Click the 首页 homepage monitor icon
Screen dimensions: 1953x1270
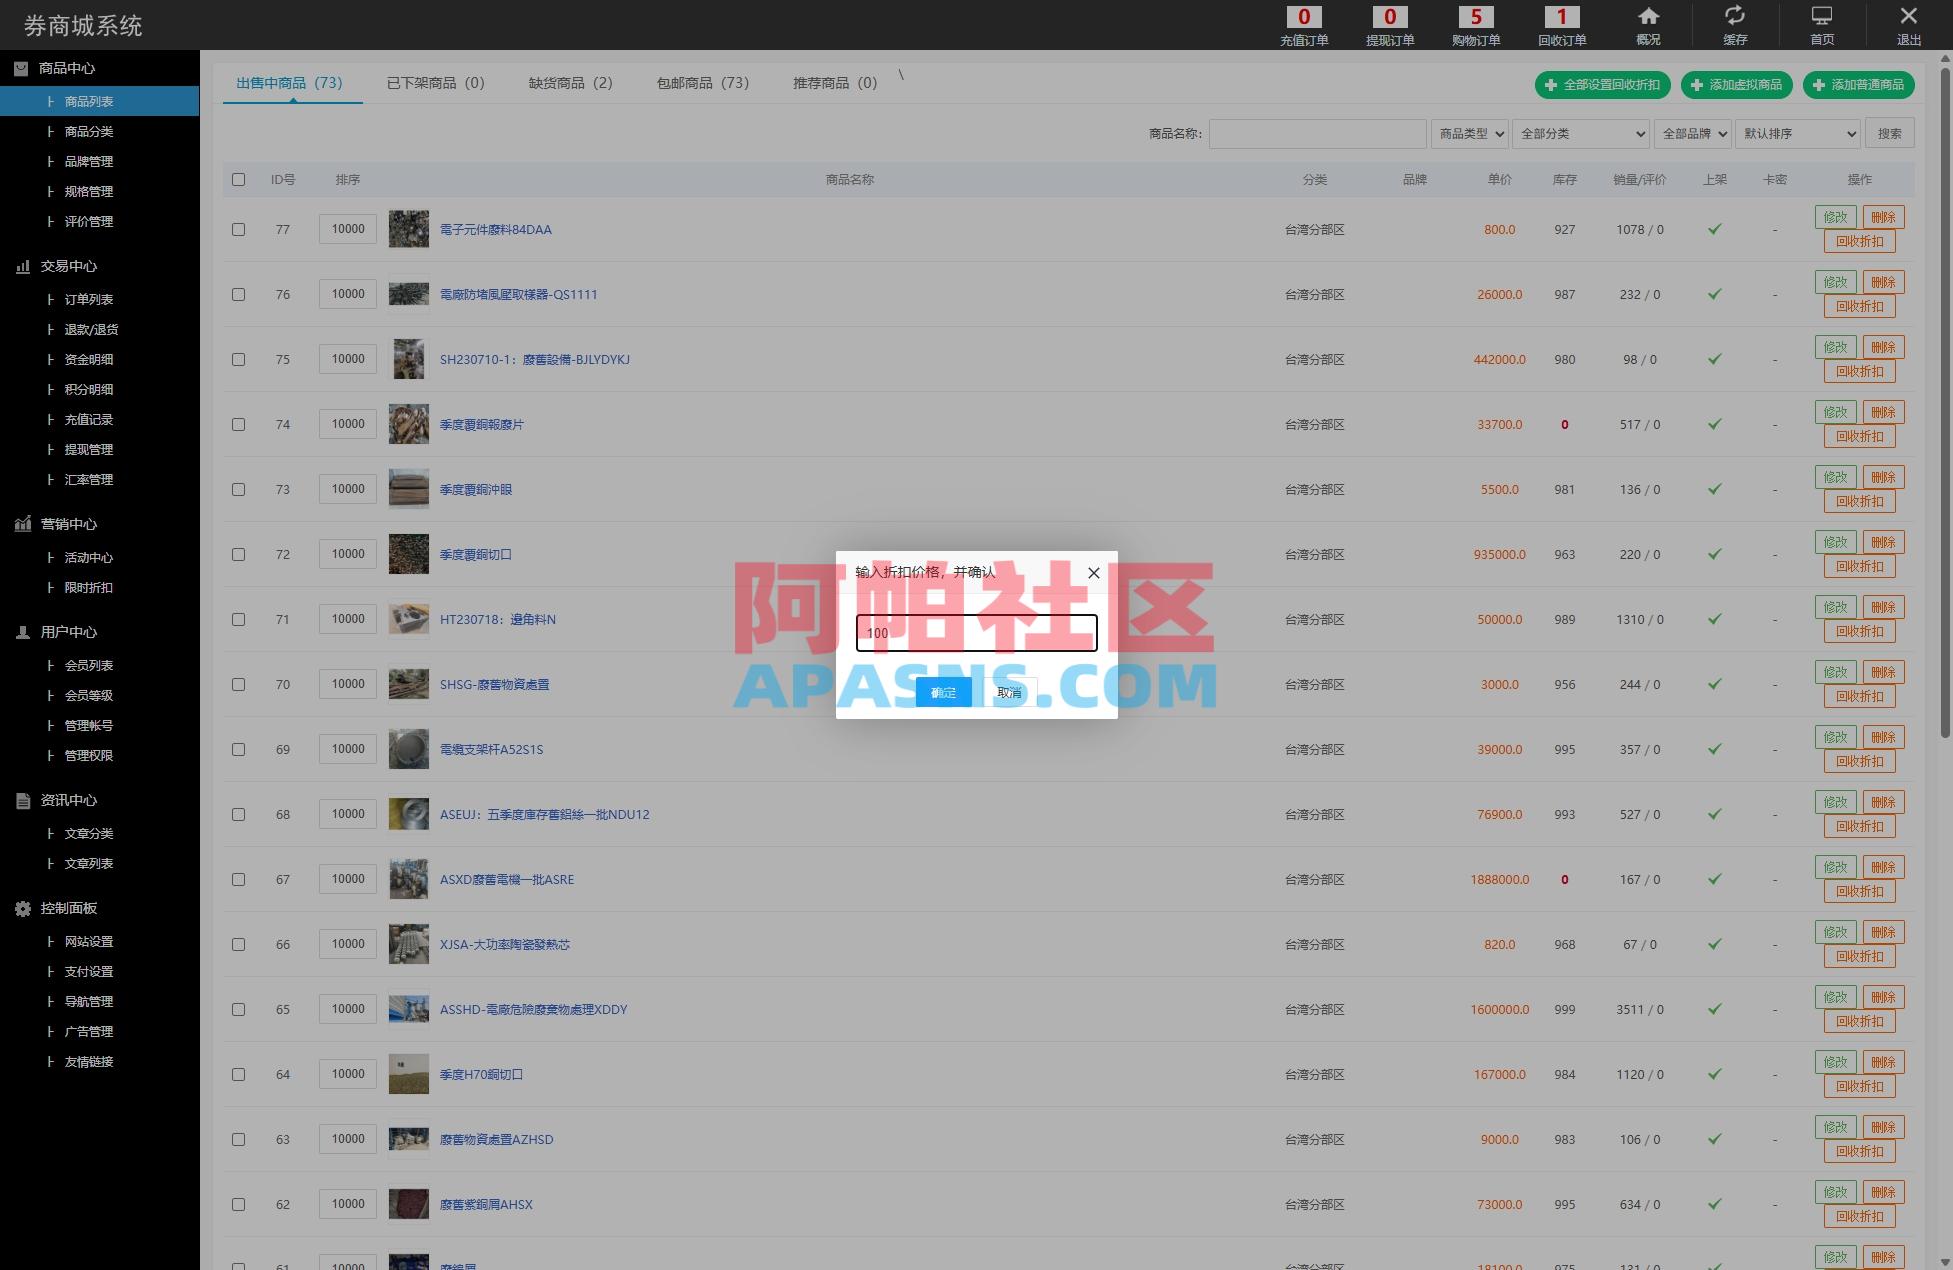pyautogui.click(x=1822, y=25)
